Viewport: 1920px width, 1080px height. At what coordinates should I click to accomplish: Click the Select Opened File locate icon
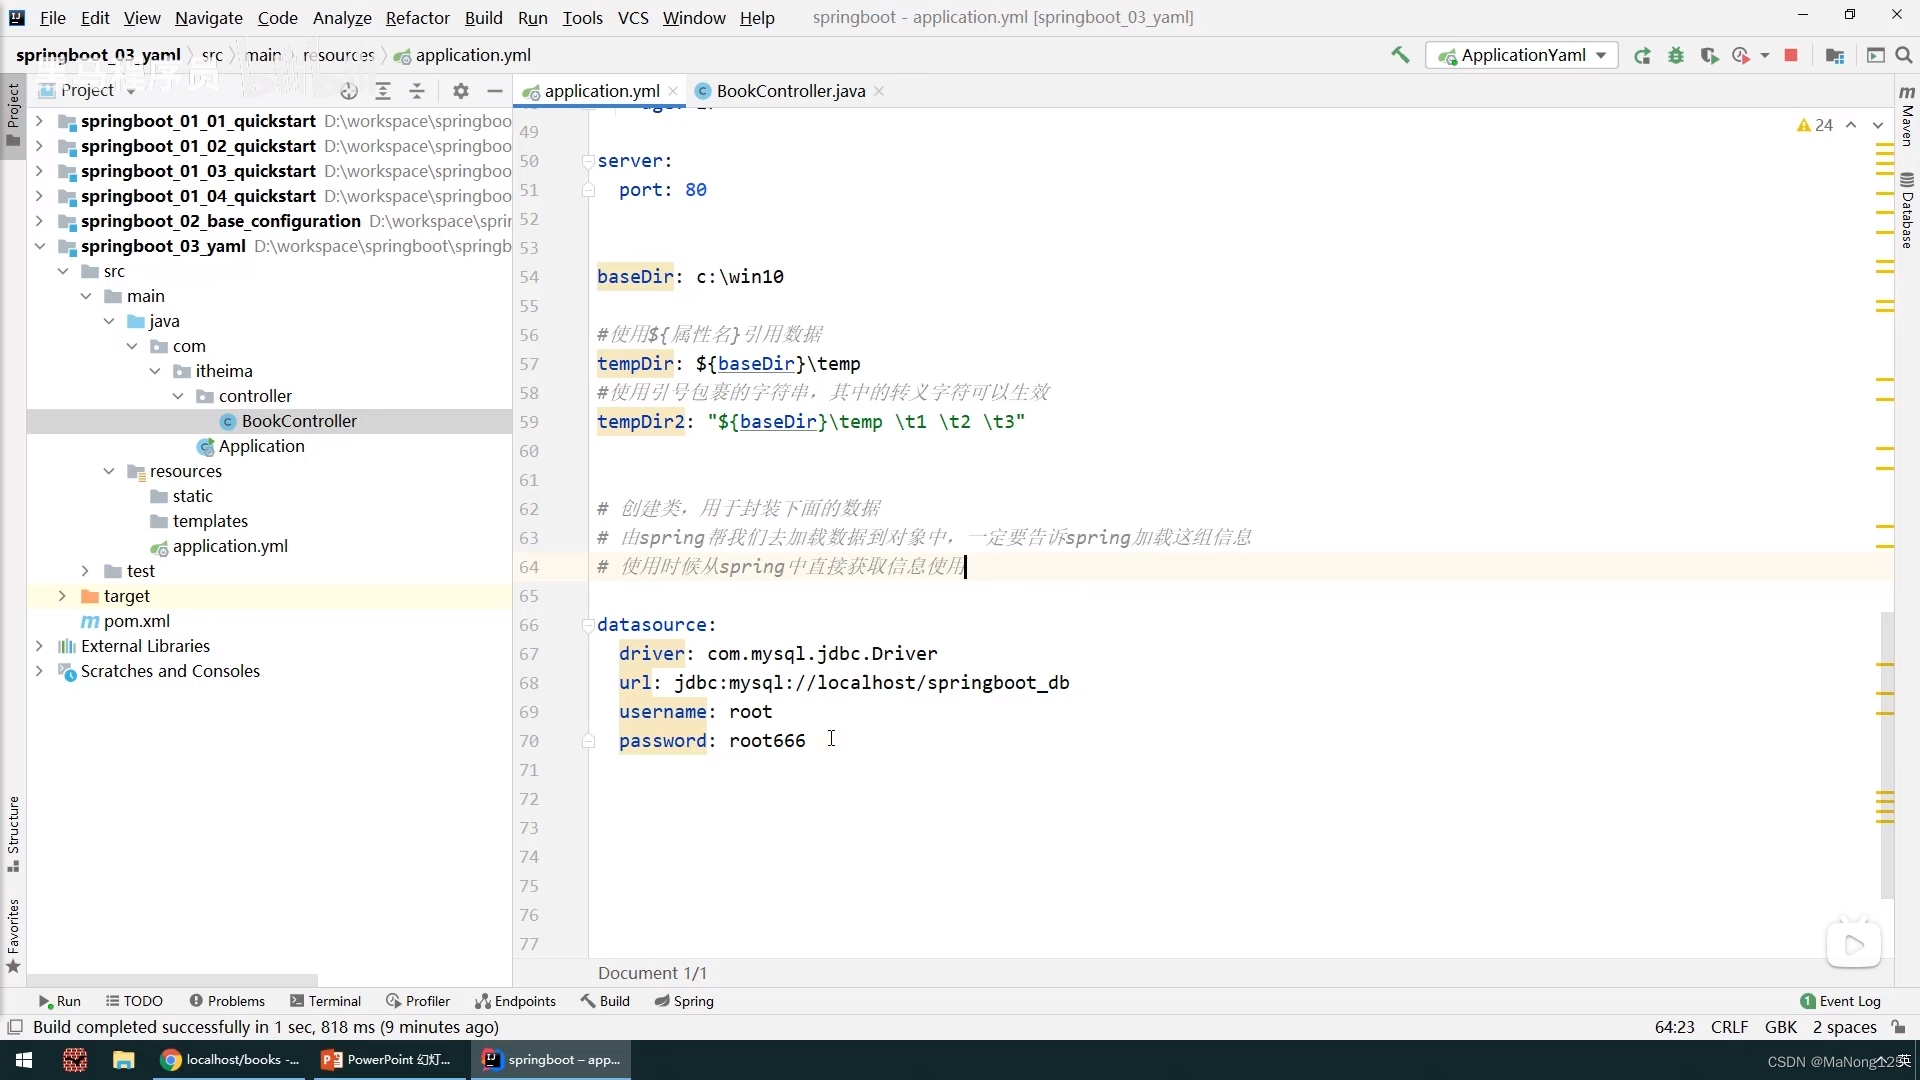(348, 91)
